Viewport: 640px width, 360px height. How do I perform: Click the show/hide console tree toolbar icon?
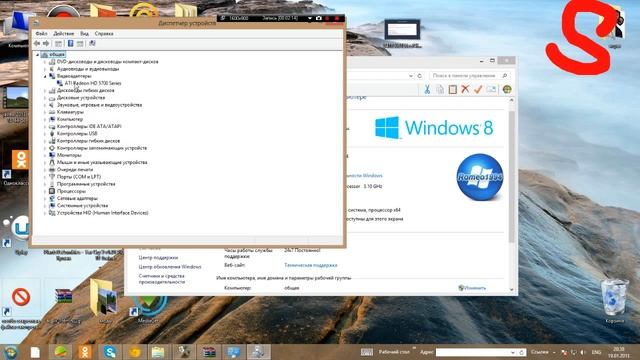[58, 43]
